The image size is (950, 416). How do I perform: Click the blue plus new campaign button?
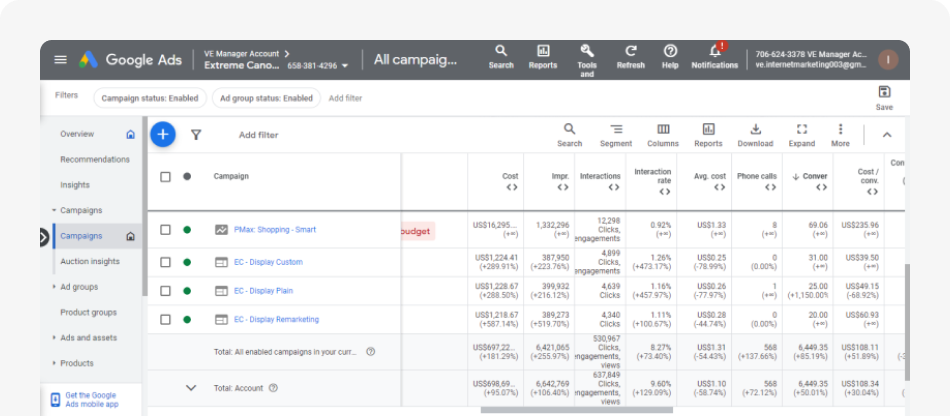point(162,134)
